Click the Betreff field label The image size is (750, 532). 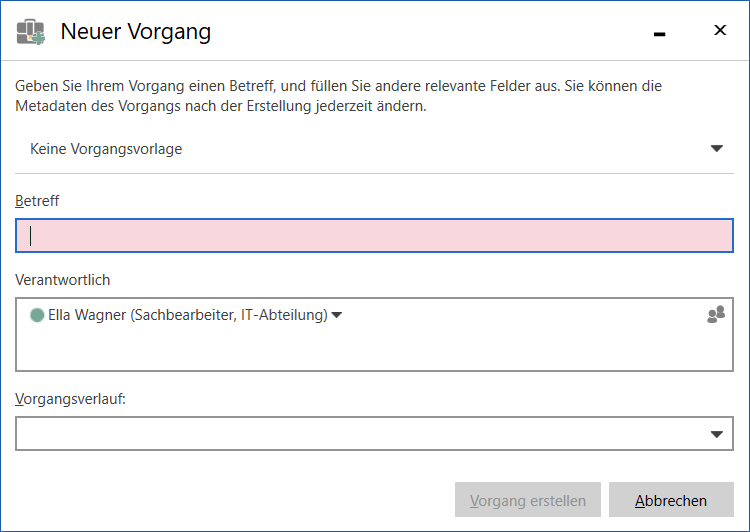tap(37, 201)
